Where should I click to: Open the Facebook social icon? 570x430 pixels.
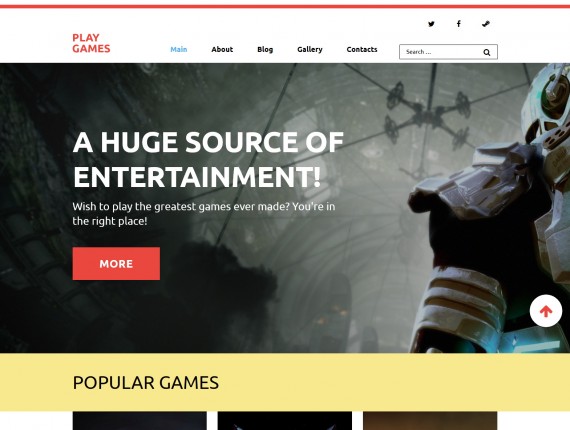(459, 24)
